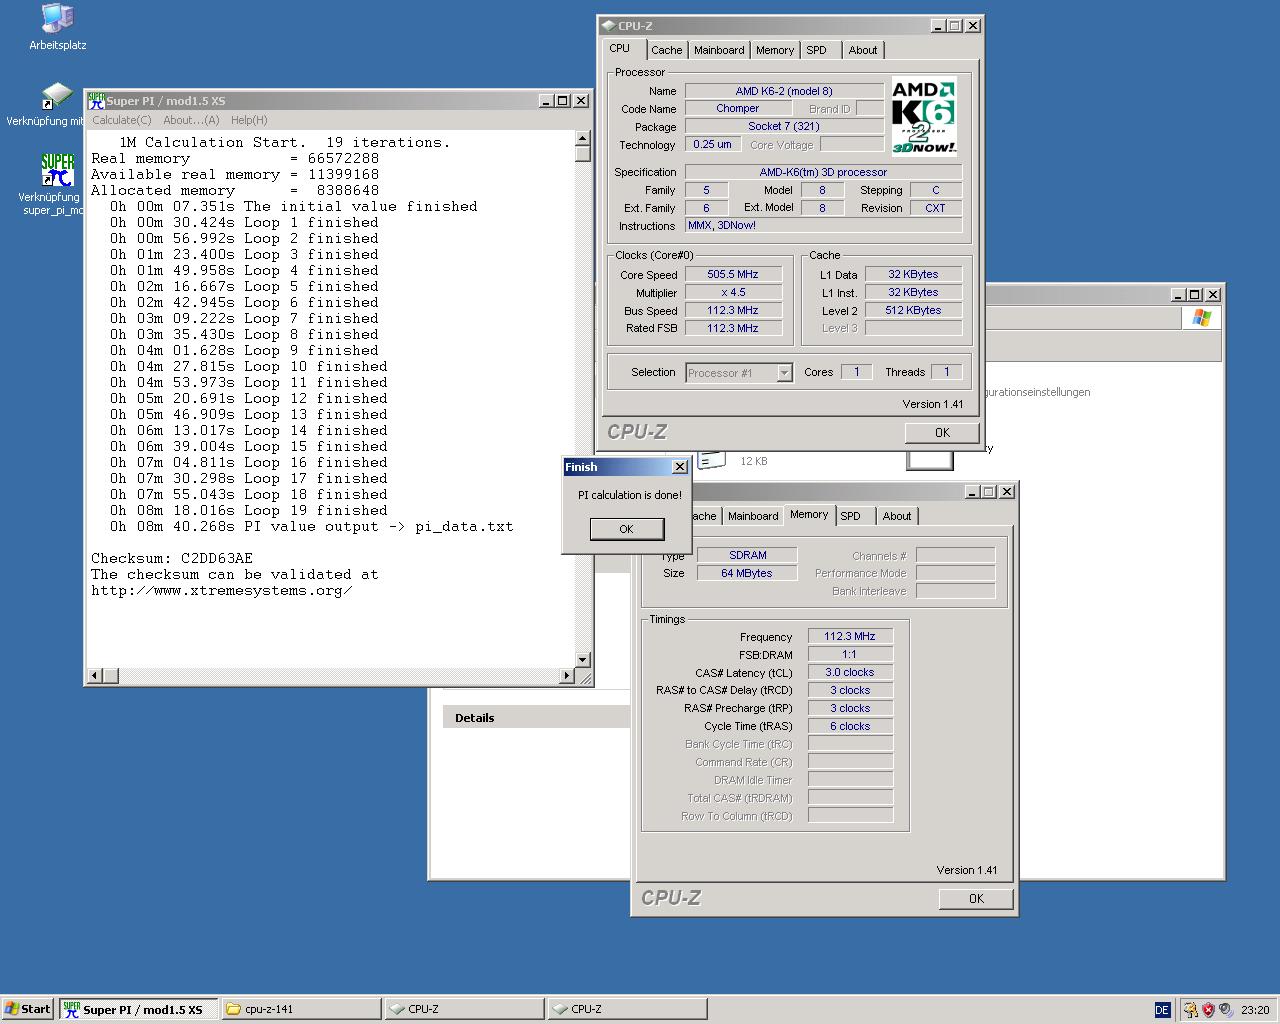The width and height of the screenshot is (1280, 1024).
Task: Click Technology value 0.25 um
Action: (712, 144)
